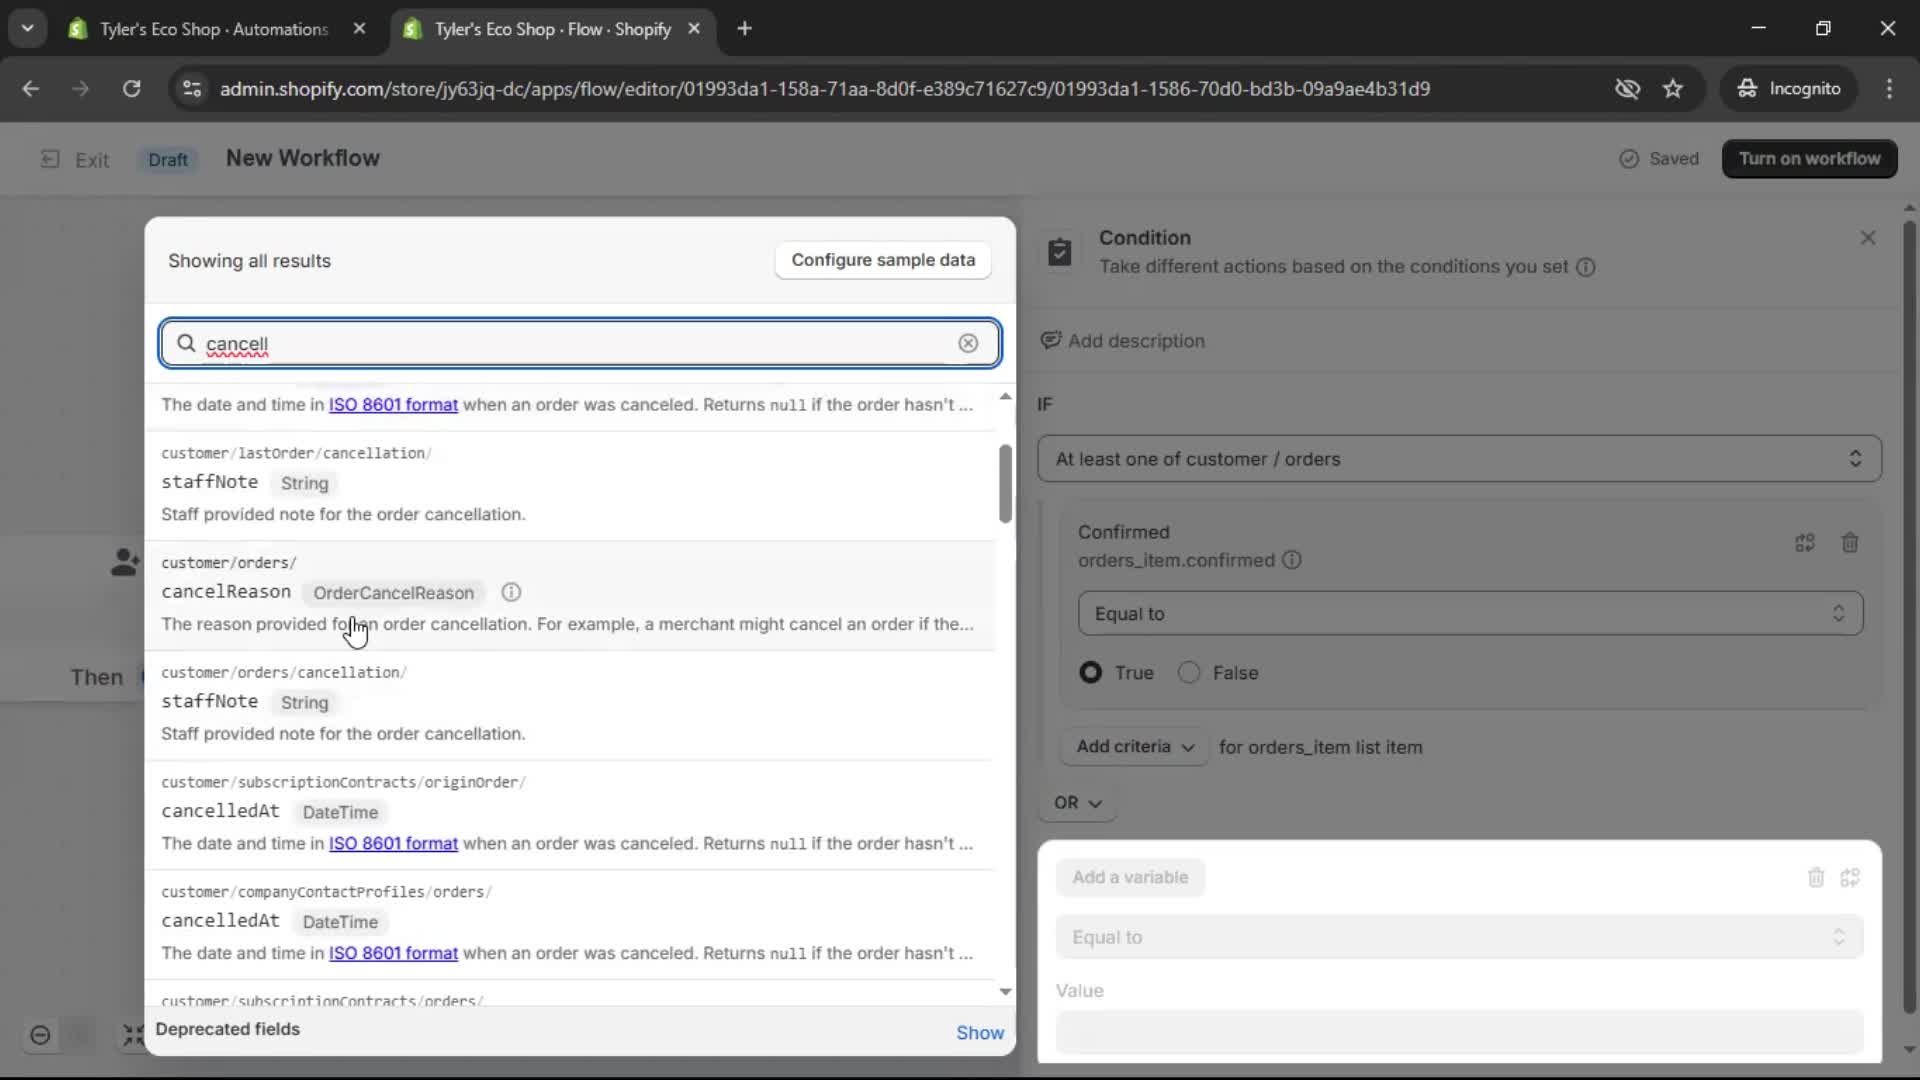Zoom out the workflow canvas

click(40, 1036)
